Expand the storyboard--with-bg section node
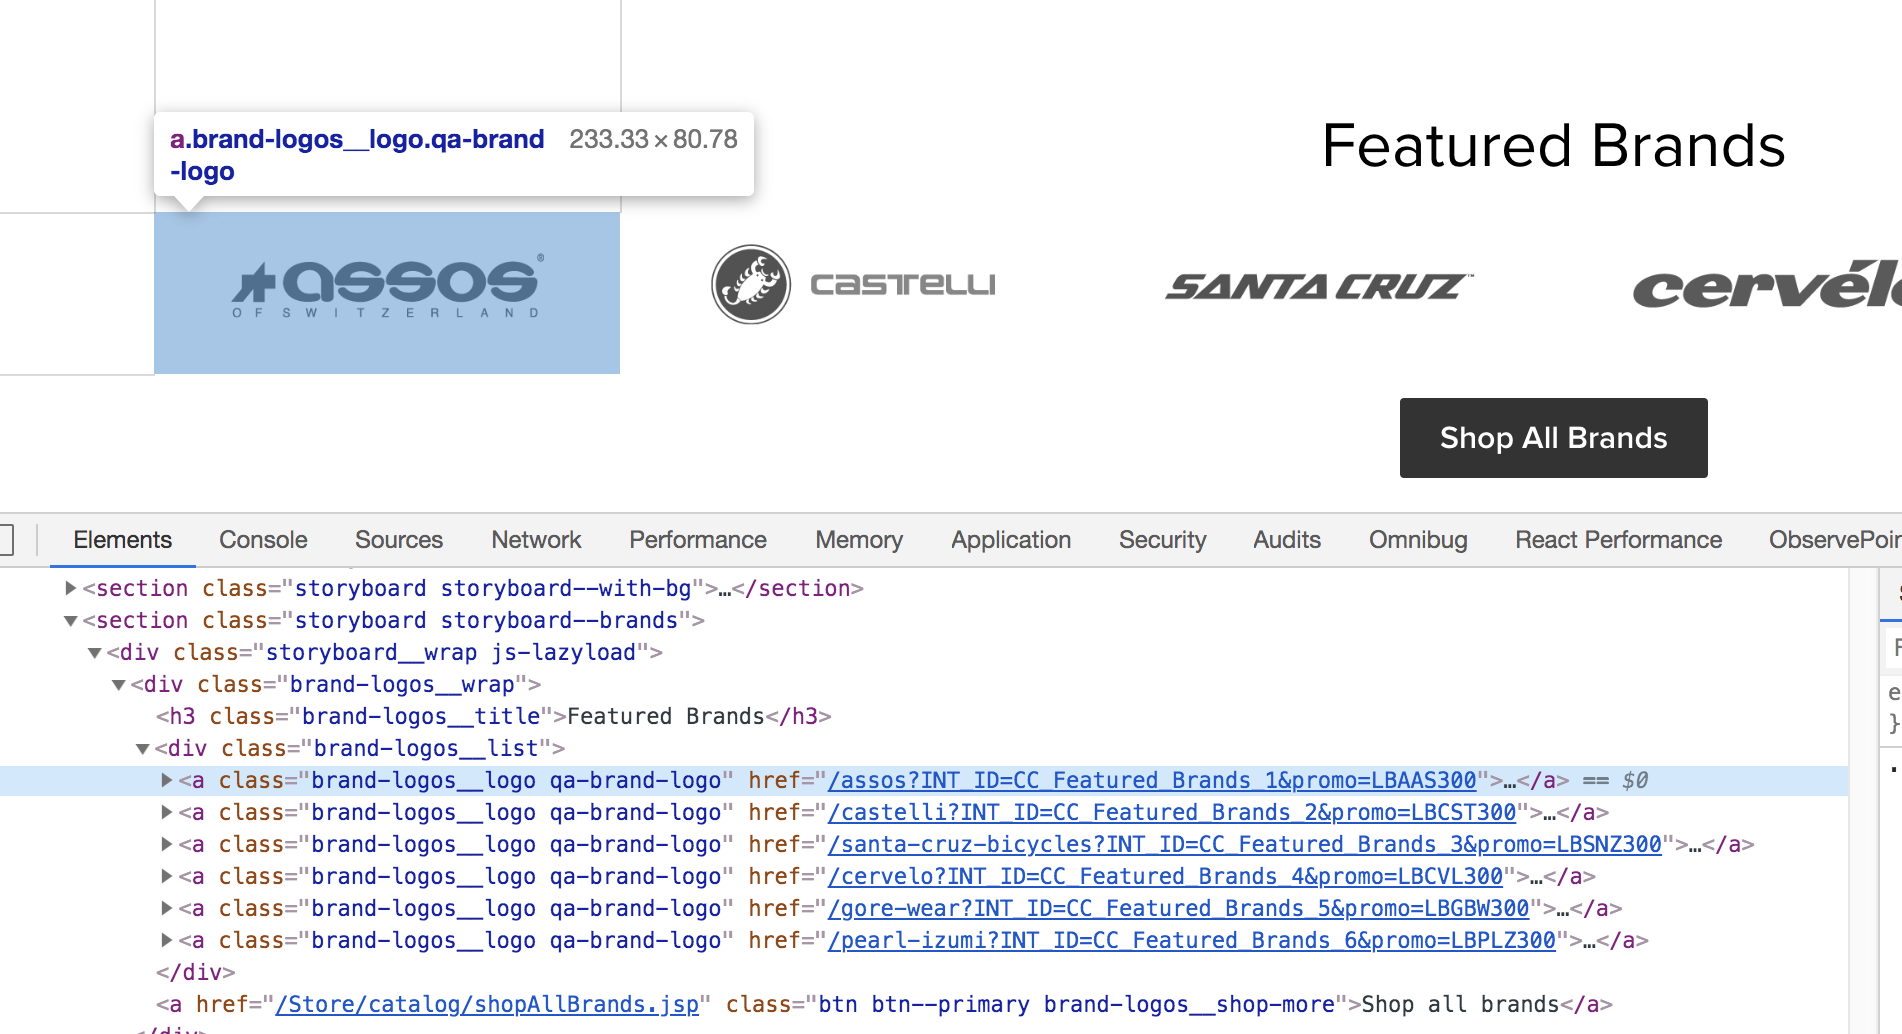The image size is (1902, 1034). coord(71,588)
